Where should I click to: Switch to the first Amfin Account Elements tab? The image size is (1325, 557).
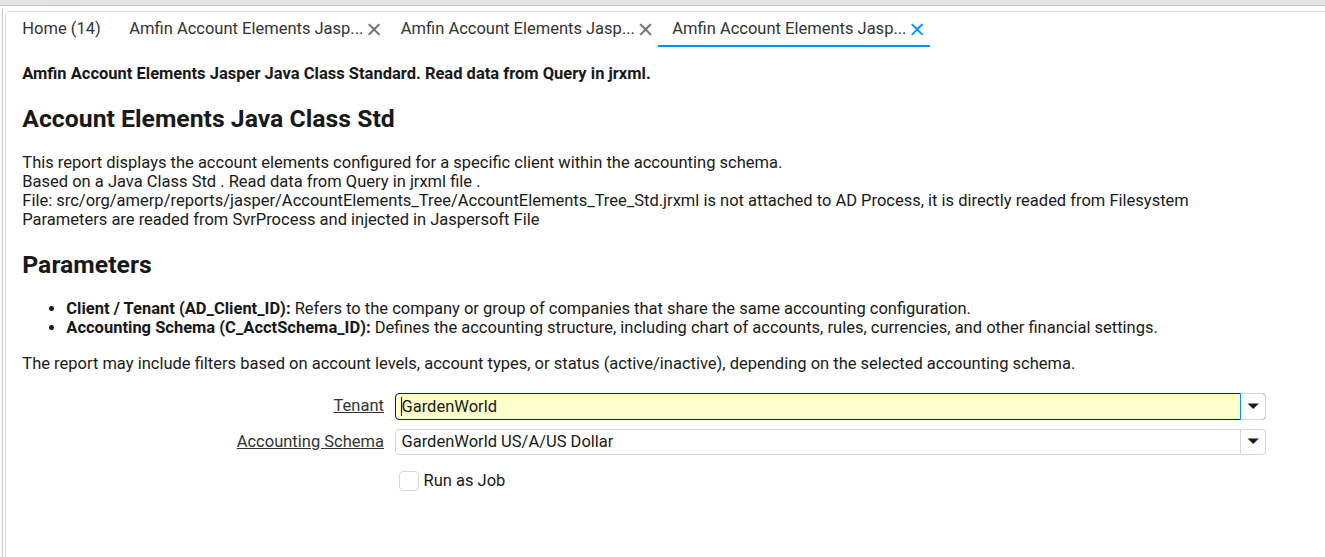coord(245,29)
